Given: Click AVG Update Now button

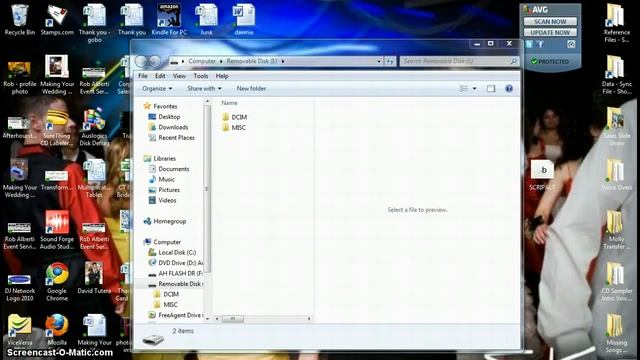Looking at the screenshot, I should tap(550, 32).
